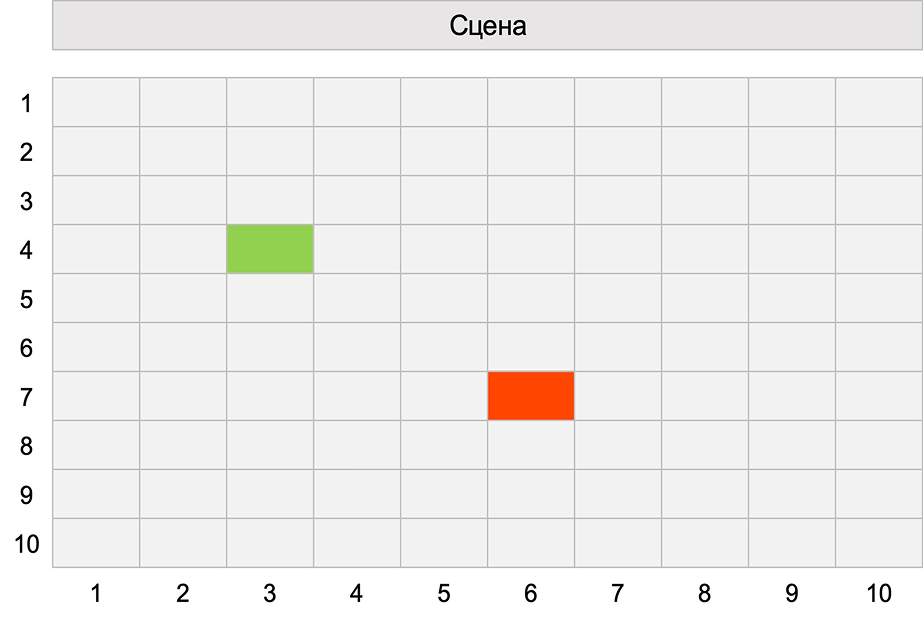Select the green seat in row 4
Image resolution: width=923 pixels, height=617 pixels.
pyautogui.click(x=270, y=249)
